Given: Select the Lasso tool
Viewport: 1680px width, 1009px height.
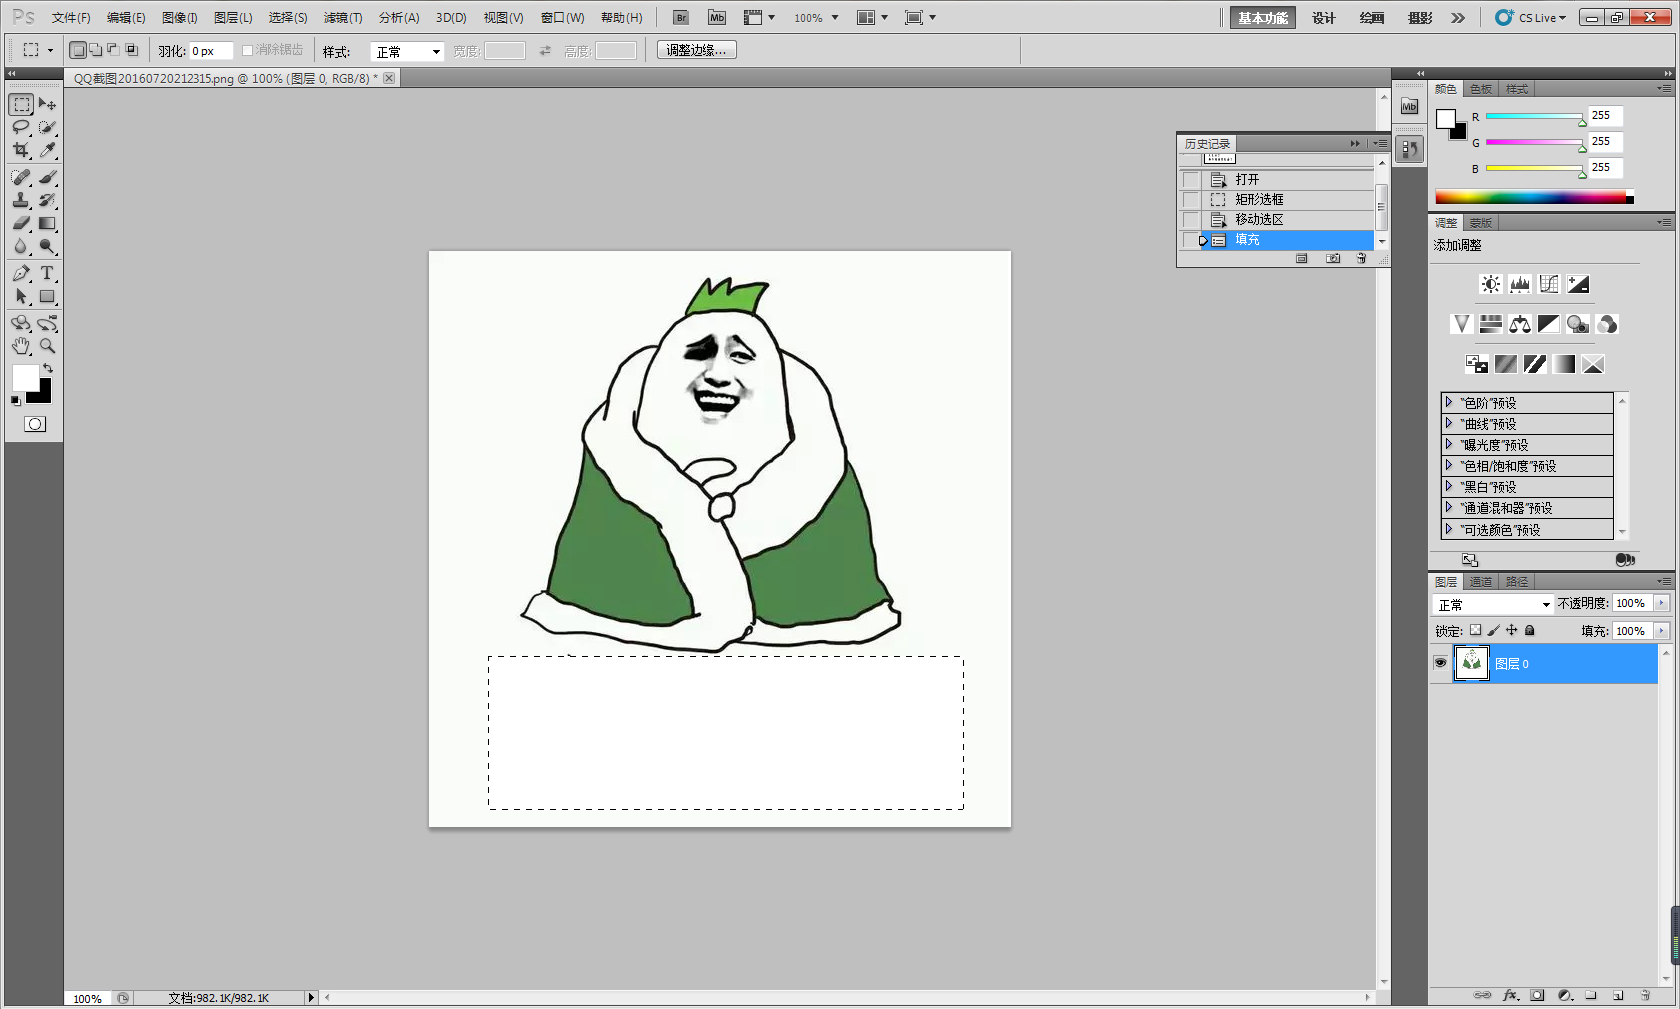Looking at the screenshot, I should [21, 127].
